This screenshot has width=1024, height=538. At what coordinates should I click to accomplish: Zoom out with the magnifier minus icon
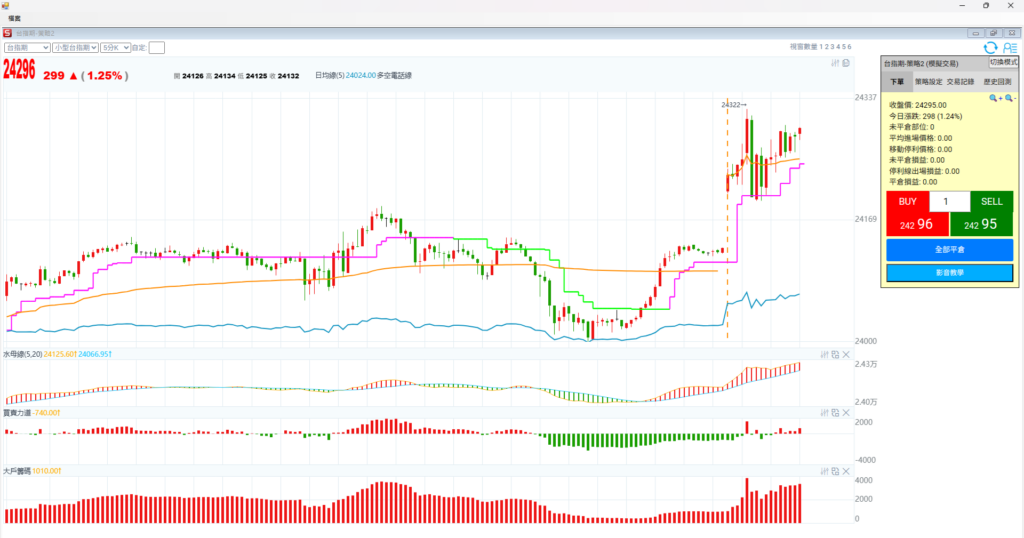(1010, 98)
